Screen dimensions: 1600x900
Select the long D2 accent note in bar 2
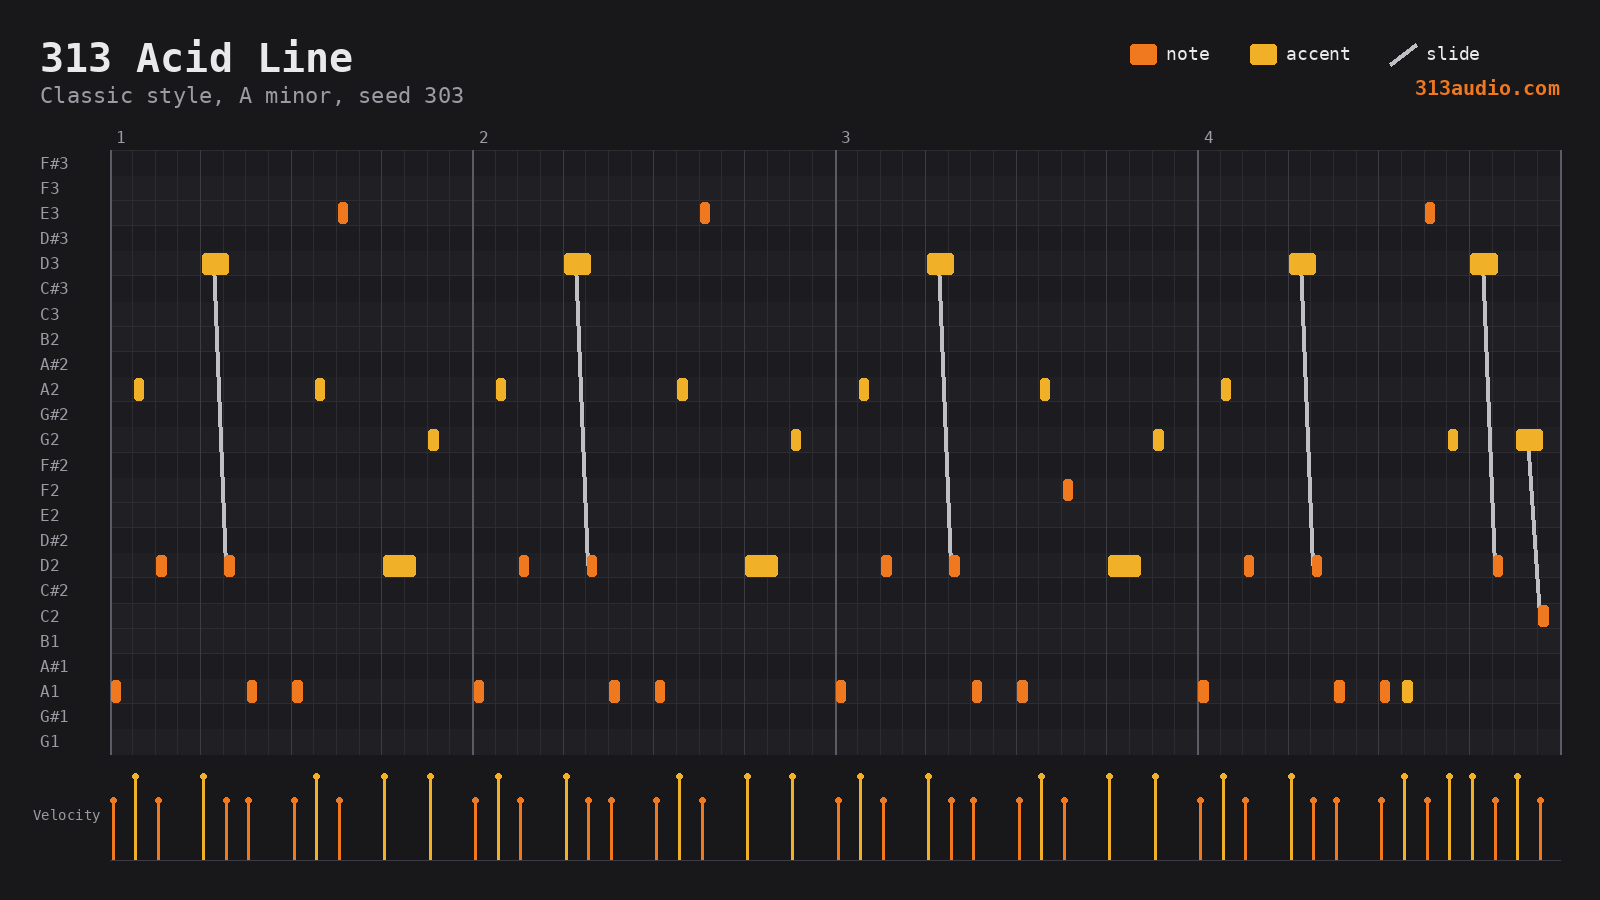(x=761, y=566)
